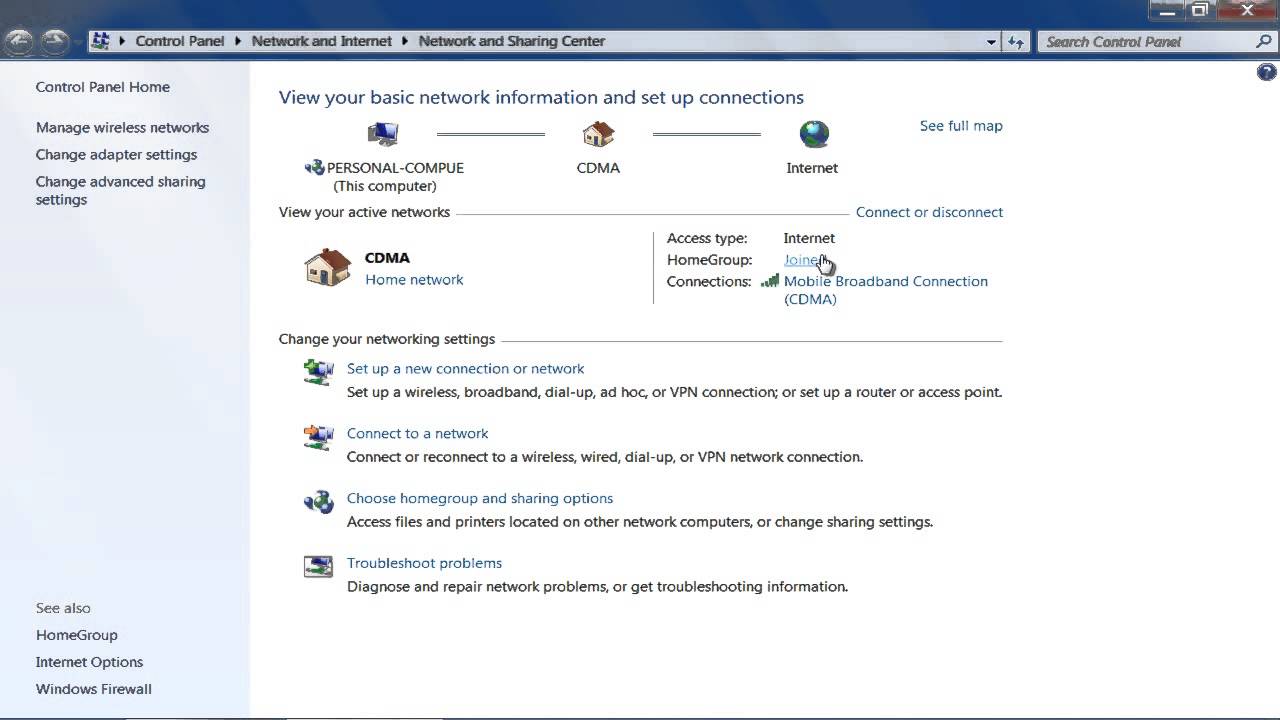Viewport: 1280px width, 720px height.
Task: Click Connect to a network link
Action: 417,434
